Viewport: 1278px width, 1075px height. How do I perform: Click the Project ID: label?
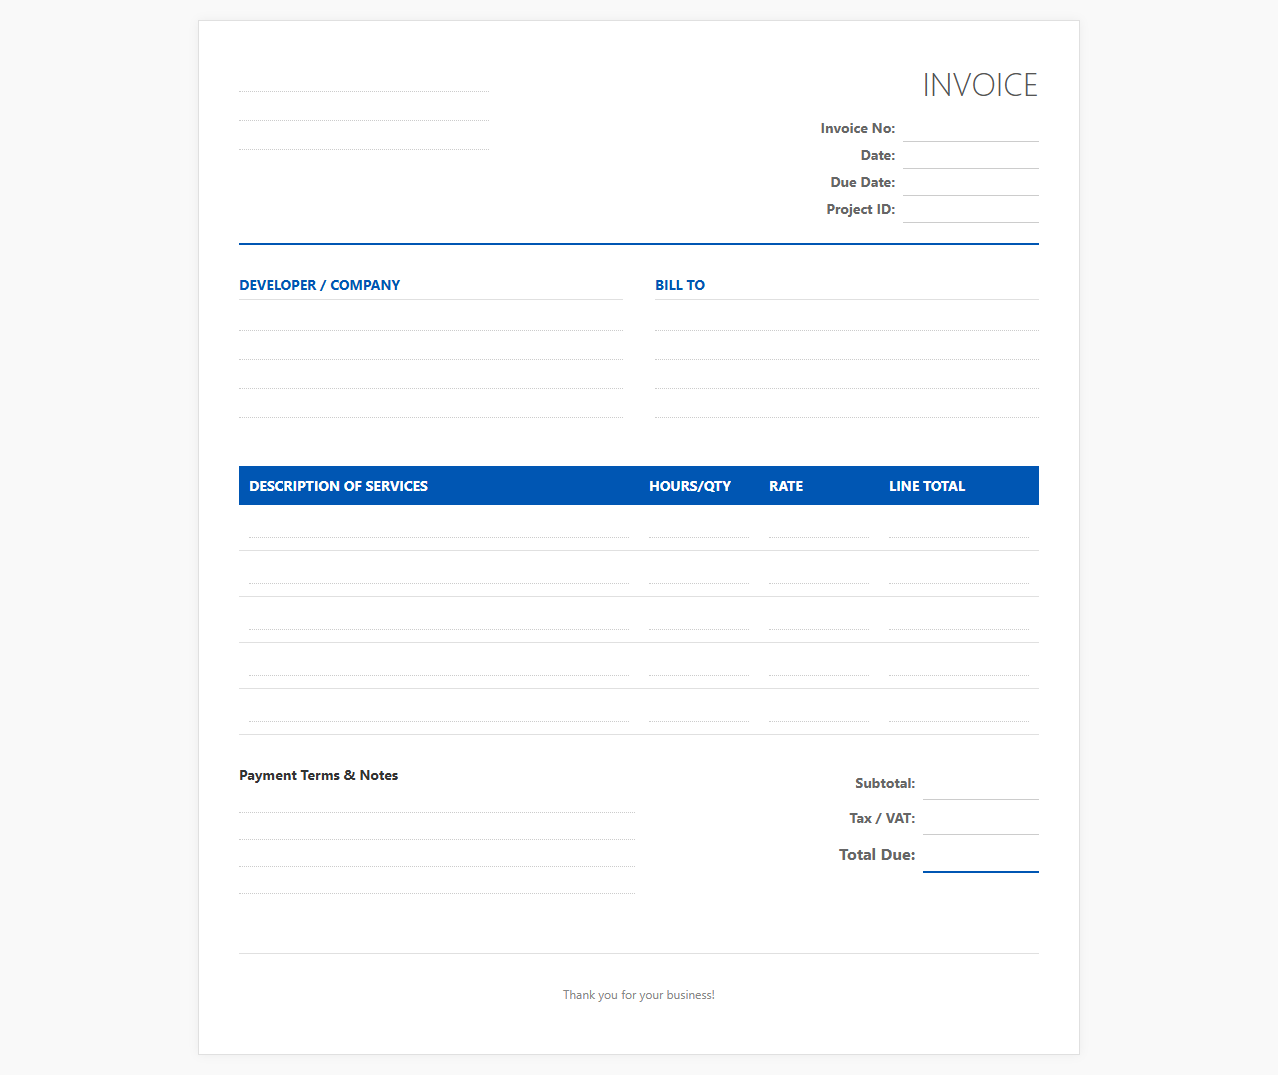860,209
